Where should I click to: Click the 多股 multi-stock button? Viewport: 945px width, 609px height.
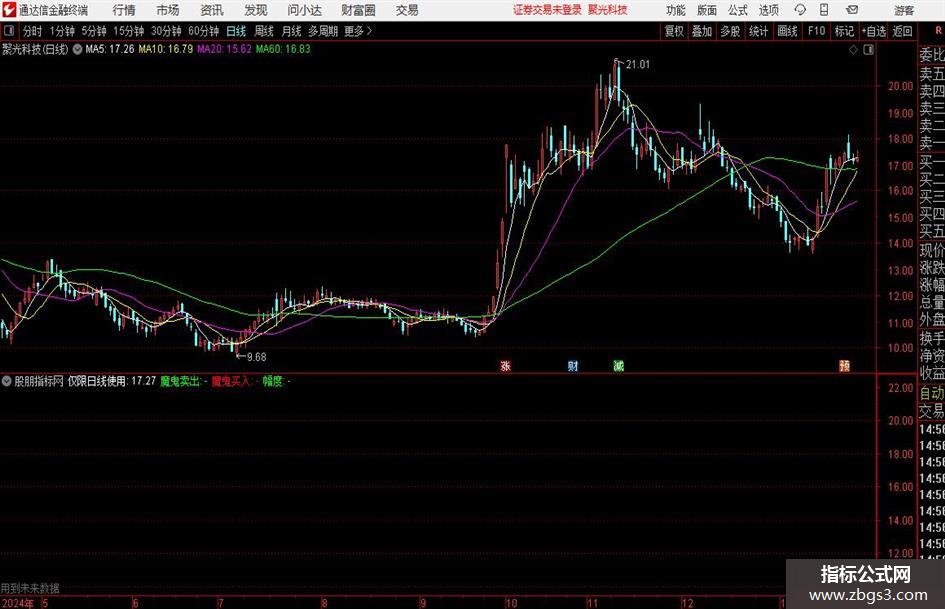(x=730, y=31)
